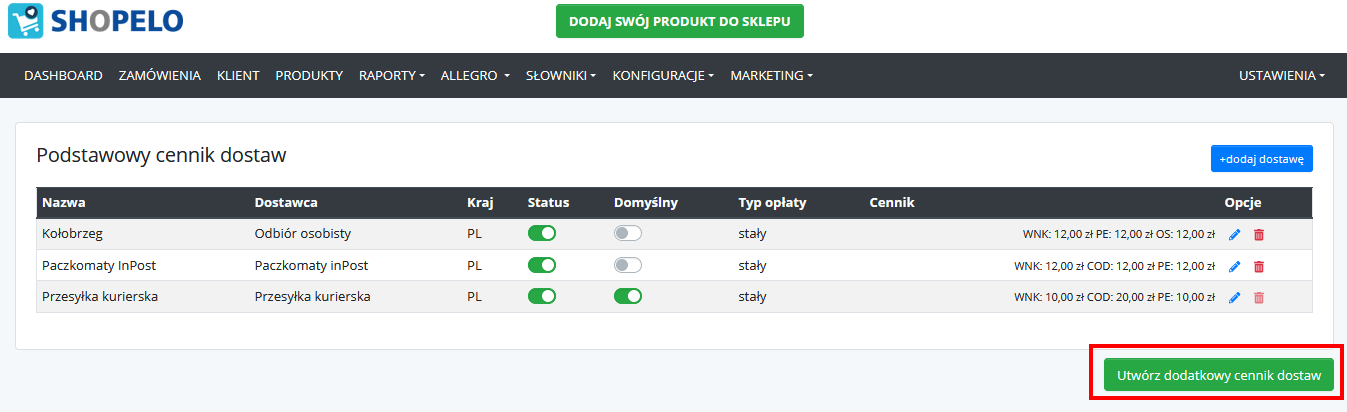
Task: Delete the Kołobrzeg delivery via trash icon
Action: coord(1259,234)
